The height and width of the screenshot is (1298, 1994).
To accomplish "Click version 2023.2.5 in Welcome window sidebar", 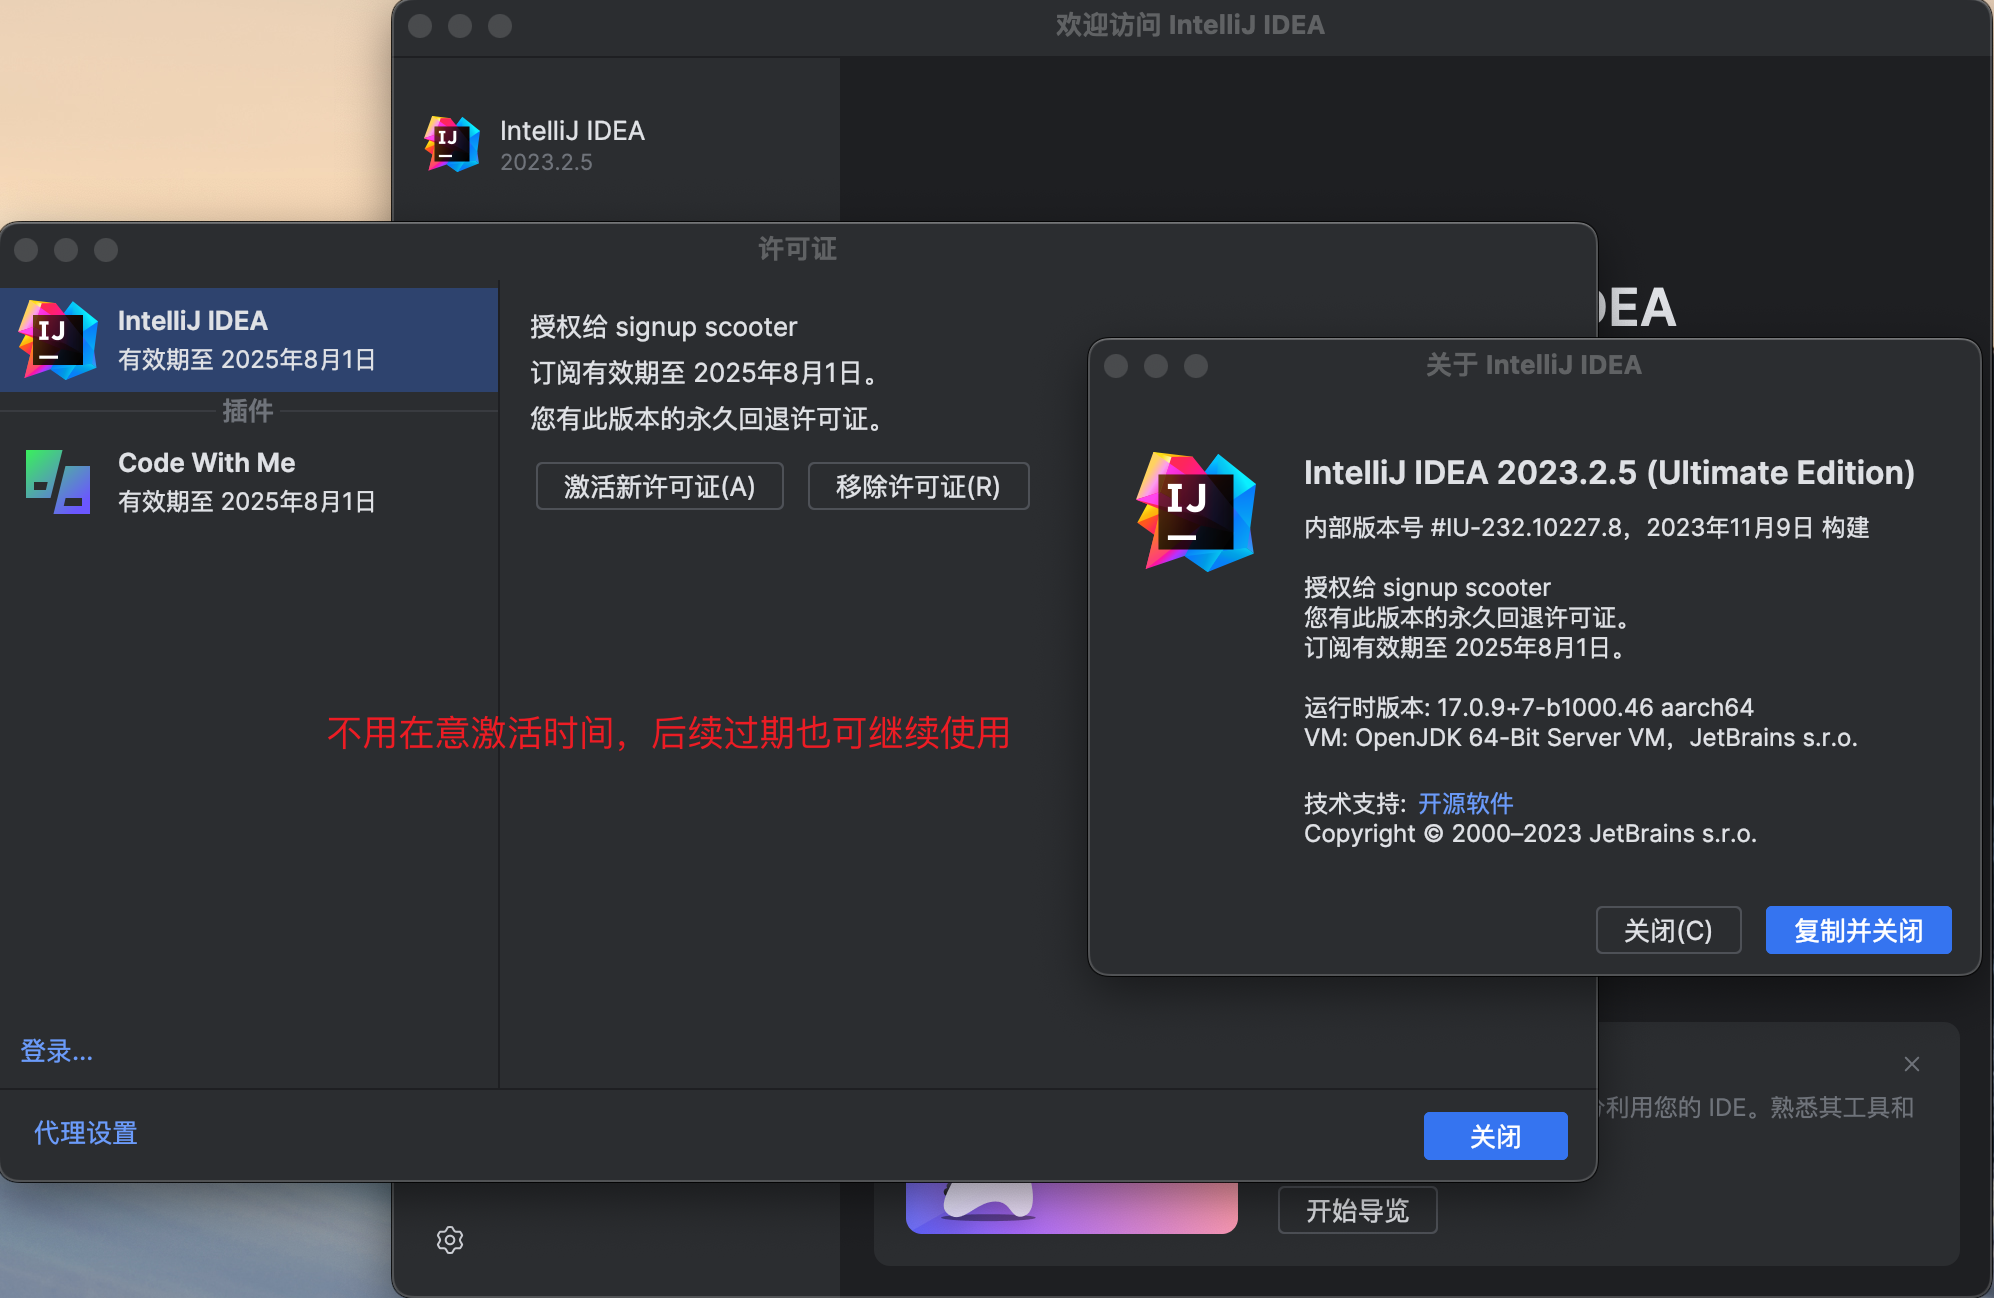I will pyautogui.click(x=546, y=162).
